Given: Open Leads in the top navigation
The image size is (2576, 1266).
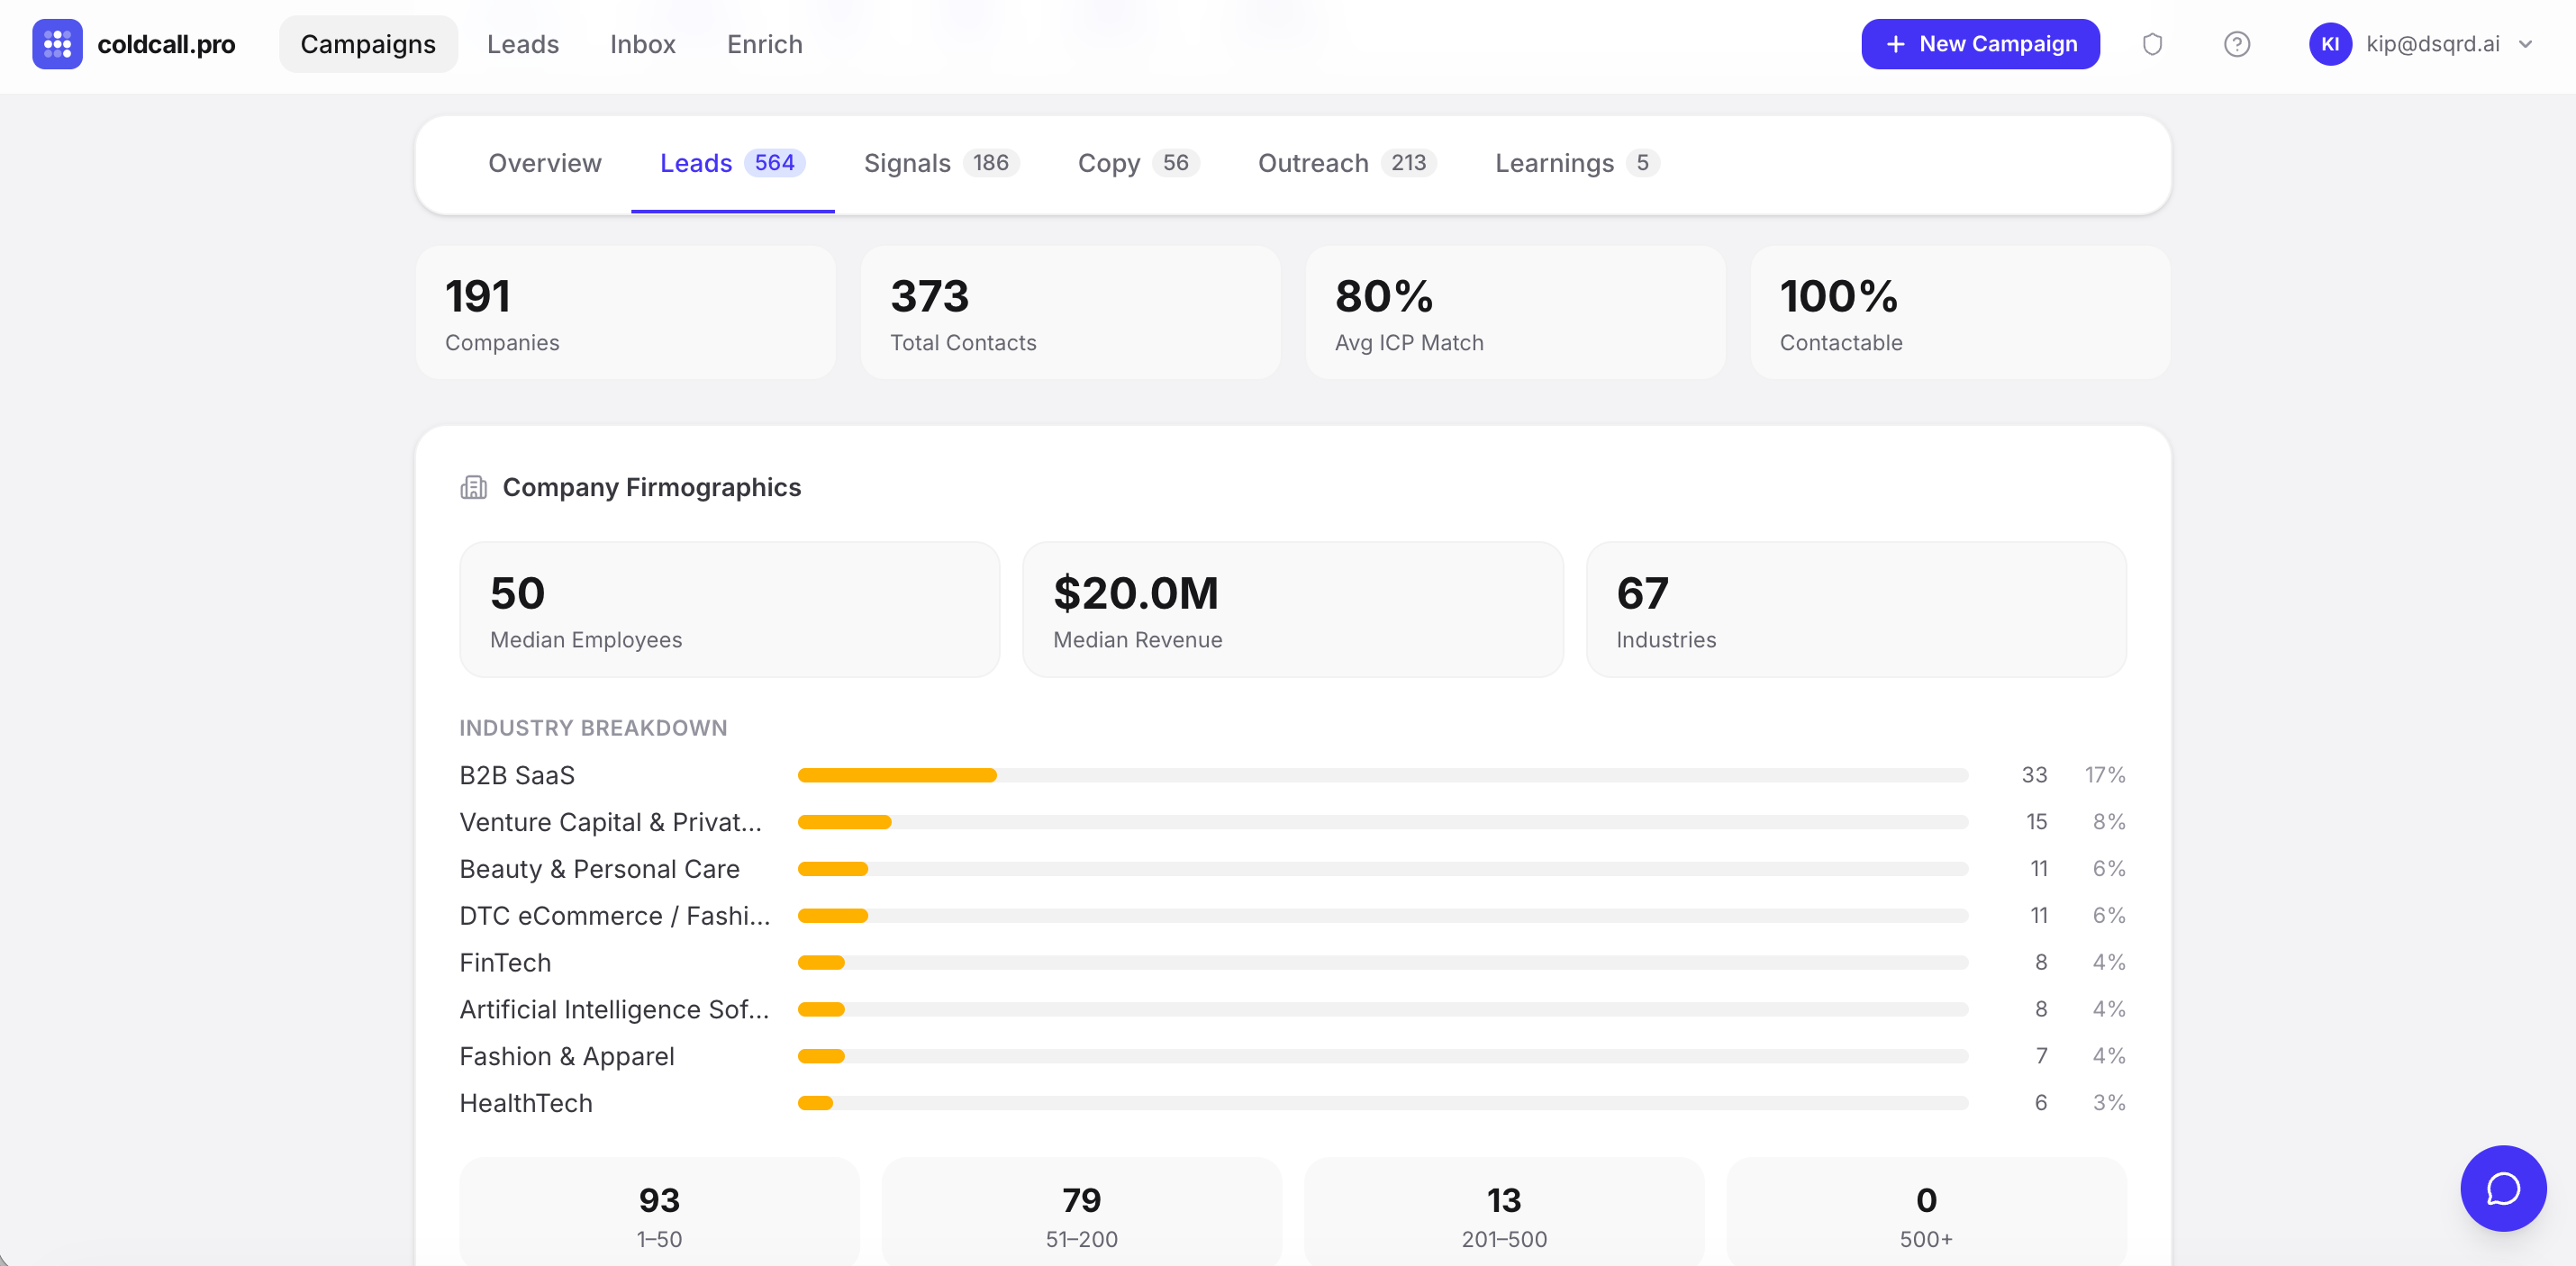Looking at the screenshot, I should (x=522, y=44).
